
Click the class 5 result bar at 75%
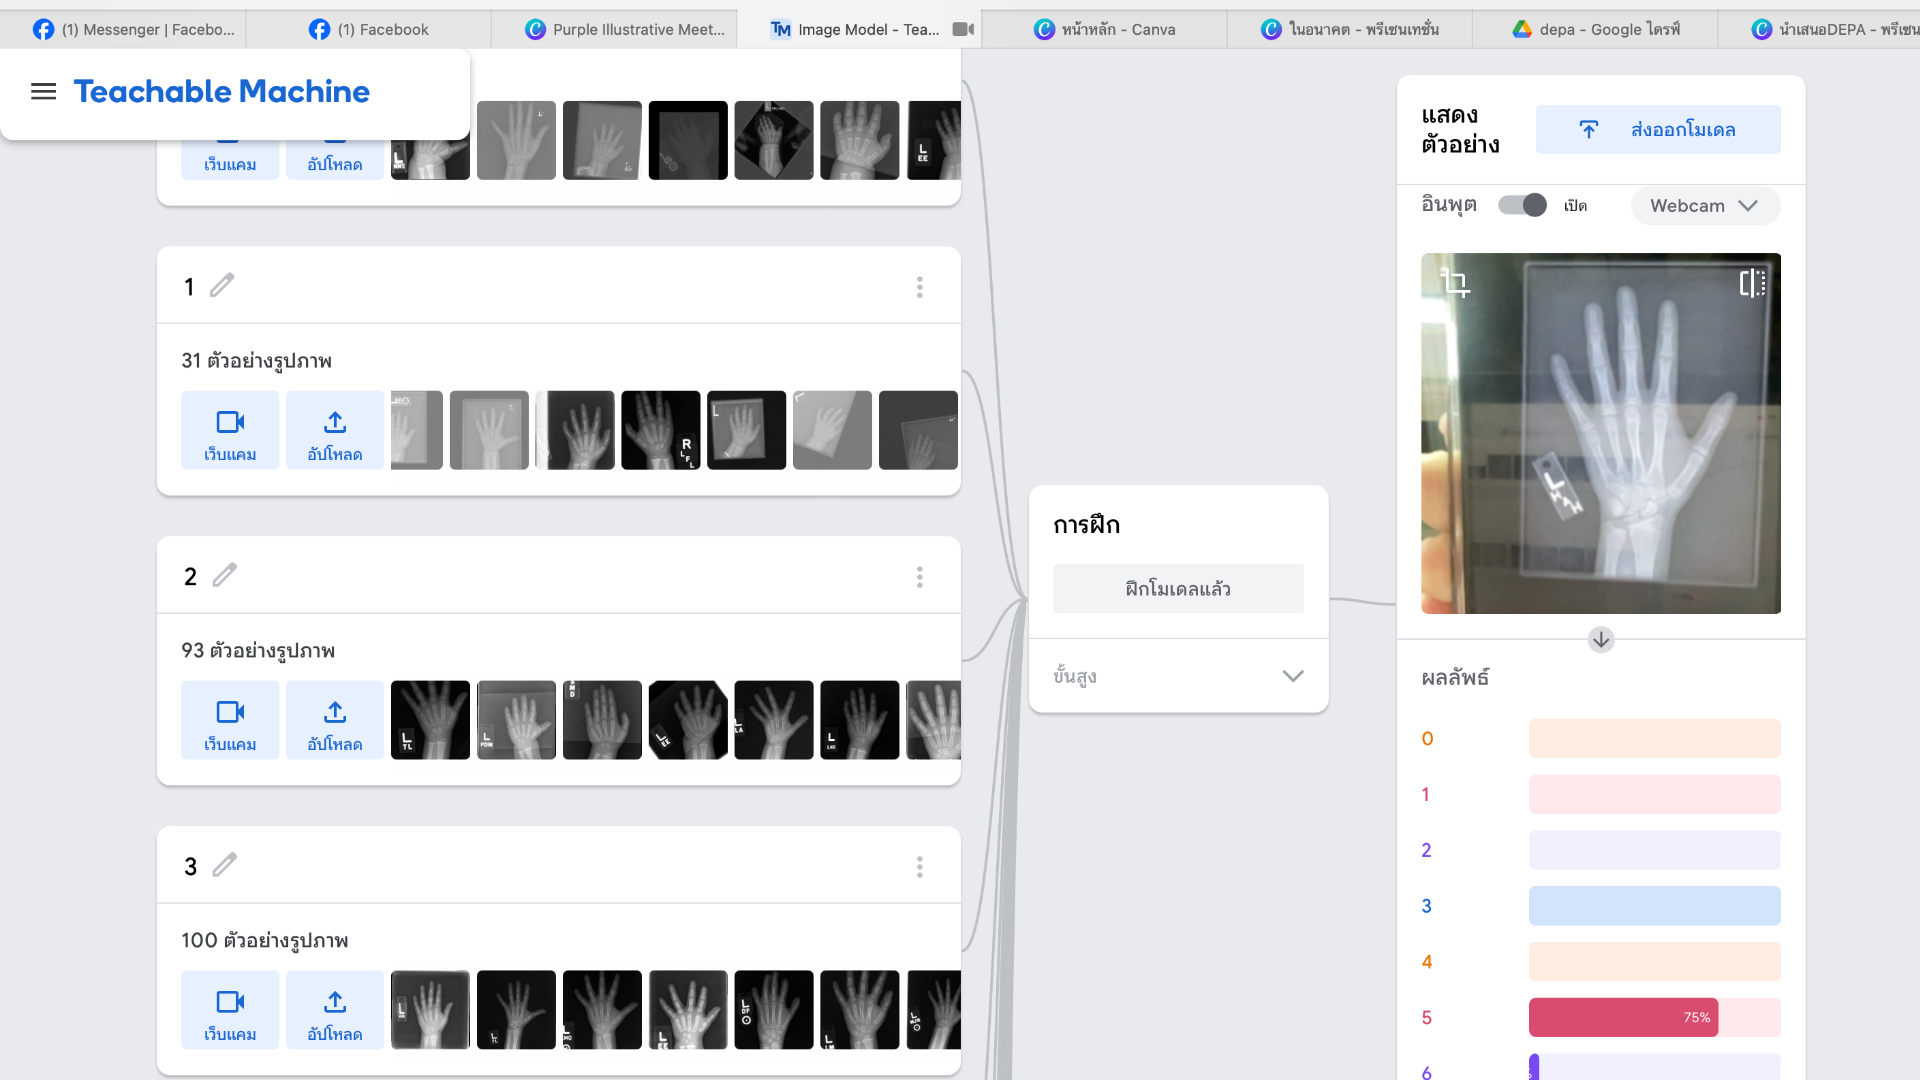tap(1623, 1018)
